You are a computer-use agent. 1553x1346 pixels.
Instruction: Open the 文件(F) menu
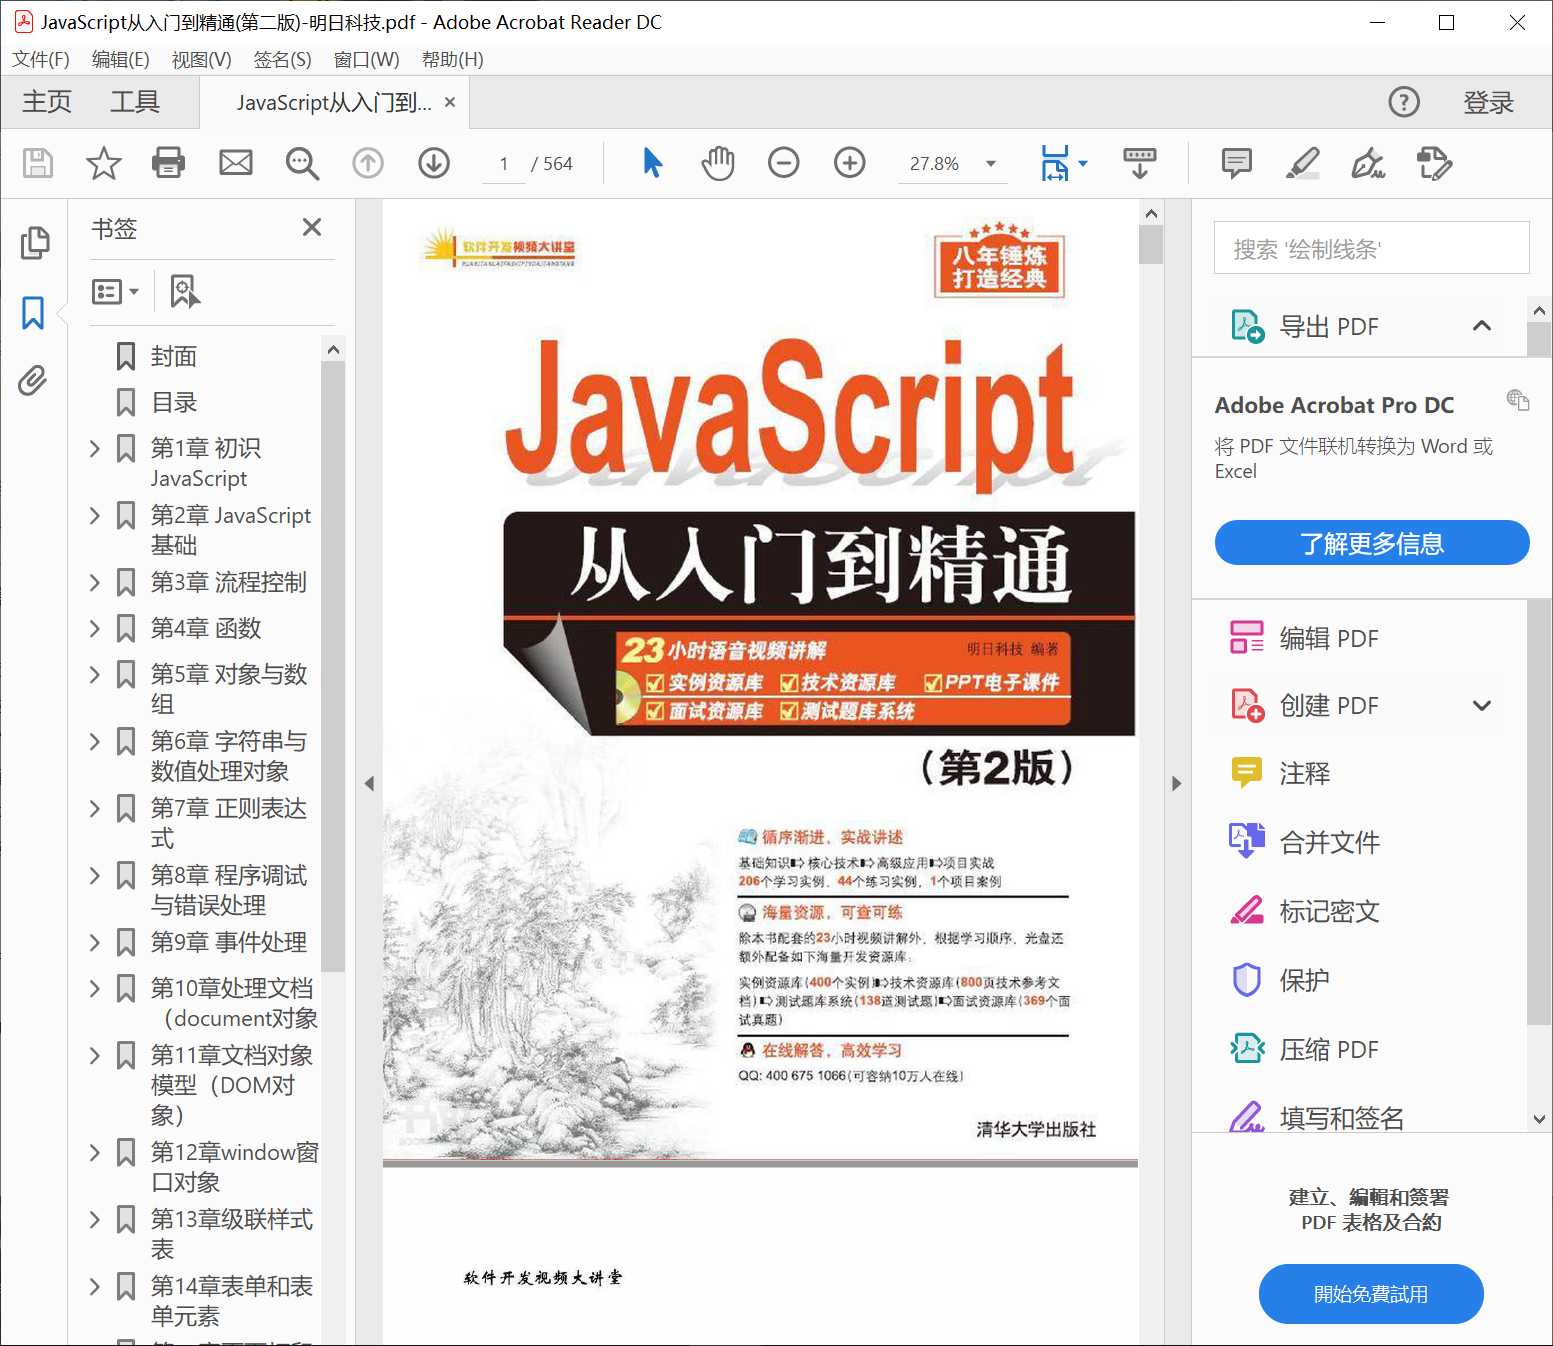point(41,59)
